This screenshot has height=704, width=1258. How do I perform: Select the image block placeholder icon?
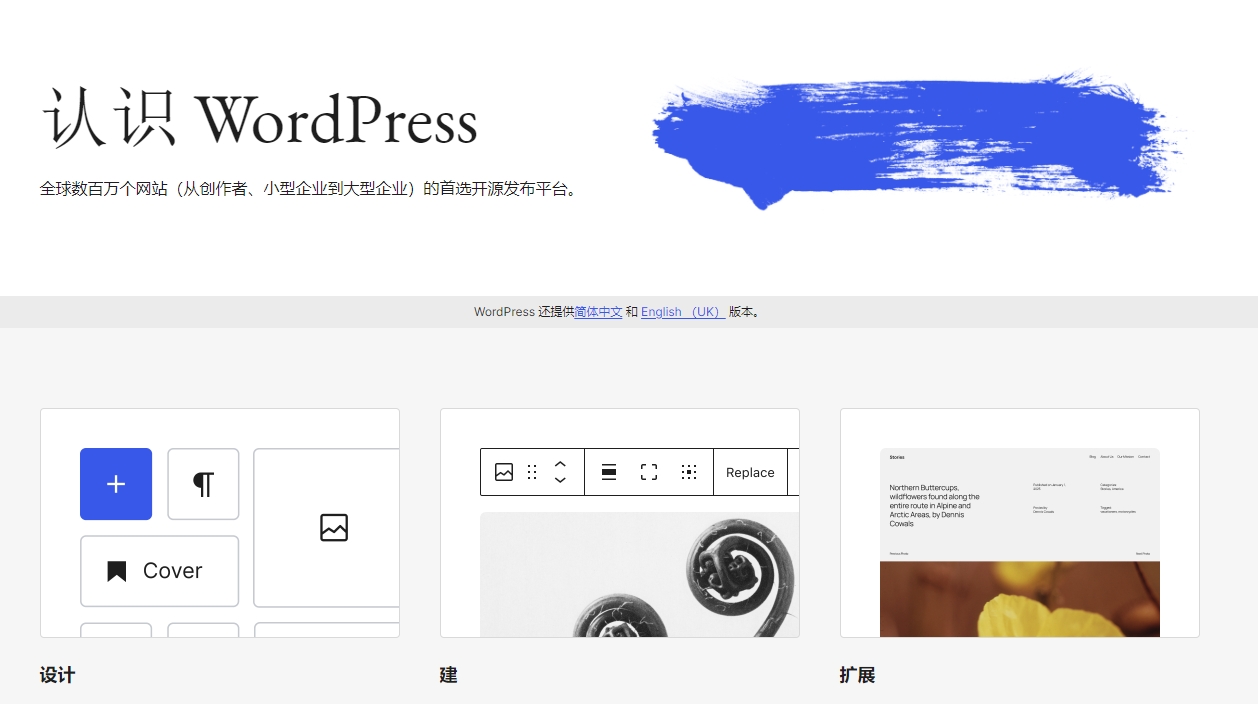(334, 527)
